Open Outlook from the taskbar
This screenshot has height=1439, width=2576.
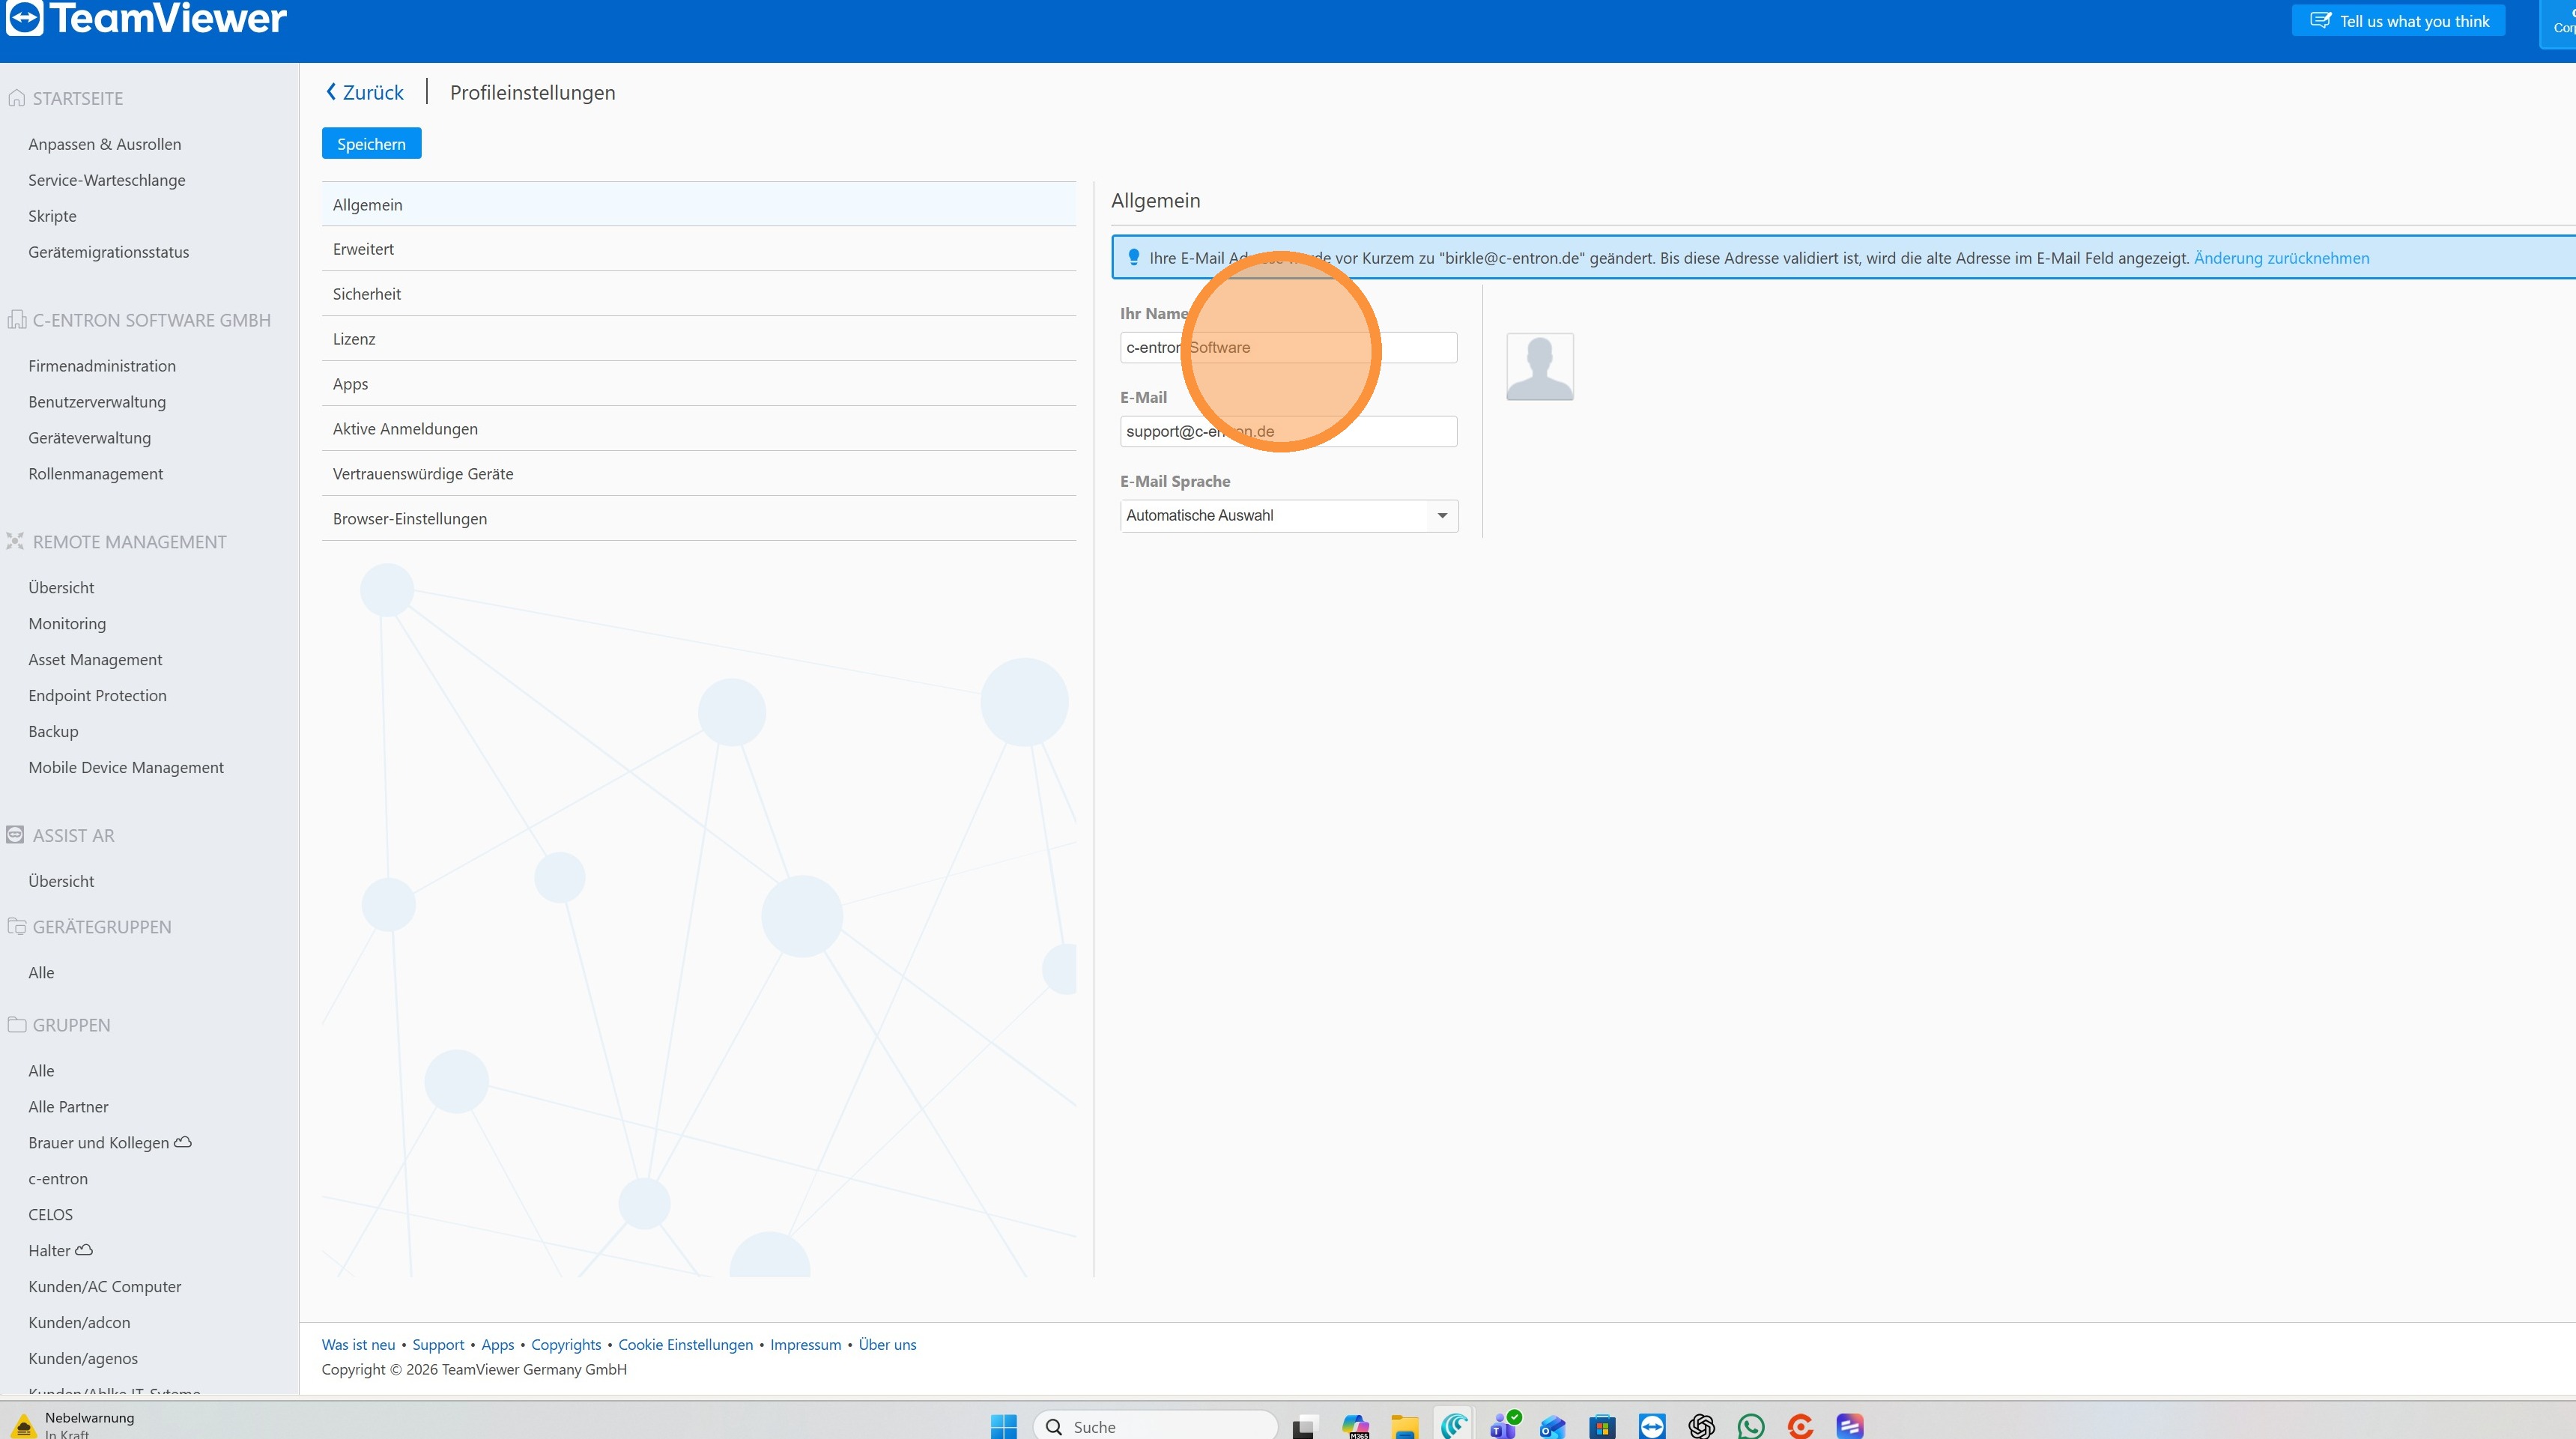(1552, 1426)
